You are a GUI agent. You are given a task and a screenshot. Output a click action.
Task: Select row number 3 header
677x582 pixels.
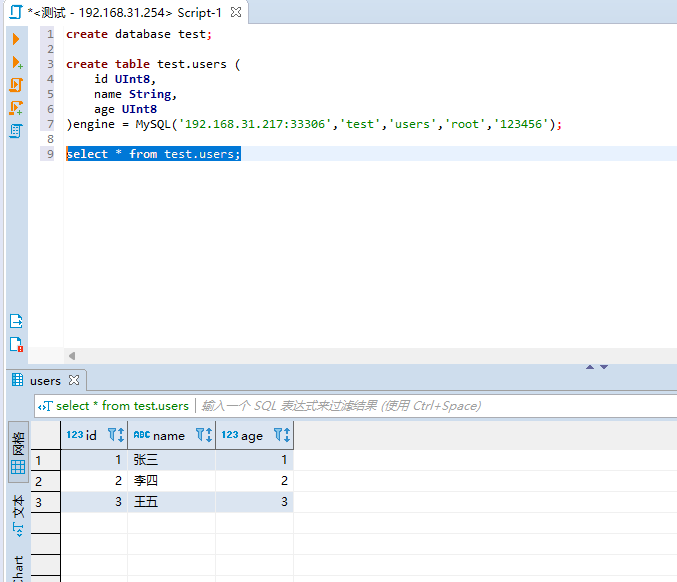[45, 502]
